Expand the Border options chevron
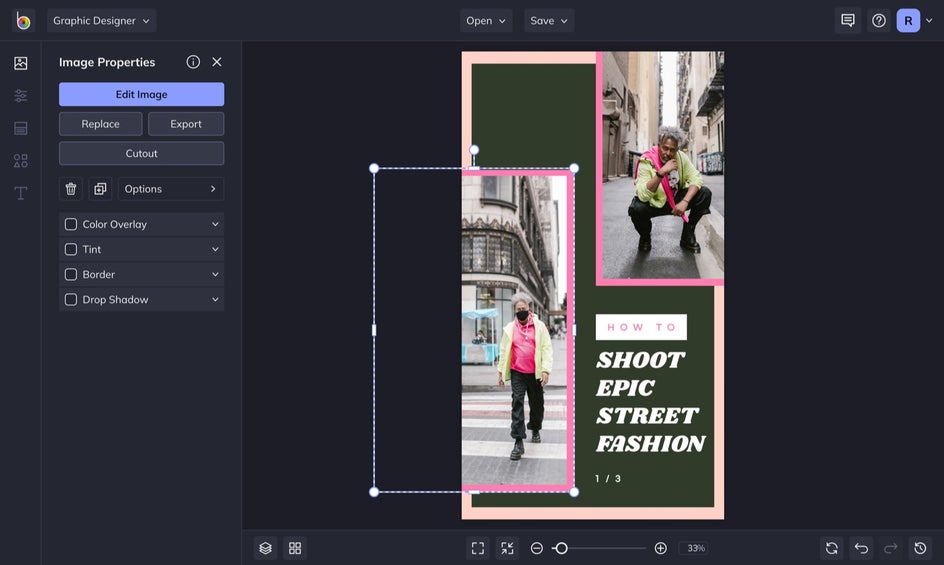 215,275
